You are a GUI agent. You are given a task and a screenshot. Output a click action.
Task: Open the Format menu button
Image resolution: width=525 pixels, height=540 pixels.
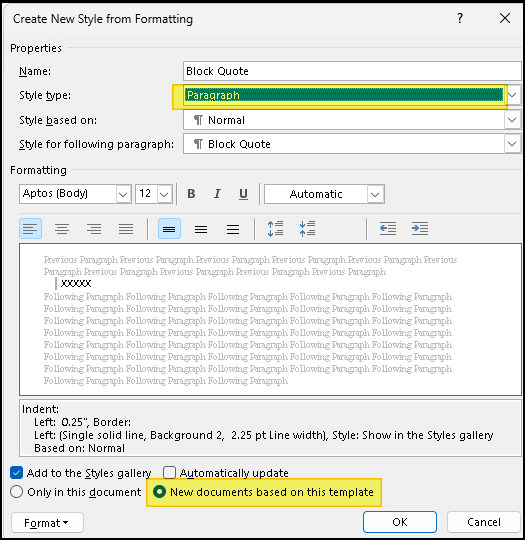coord(48,523)
